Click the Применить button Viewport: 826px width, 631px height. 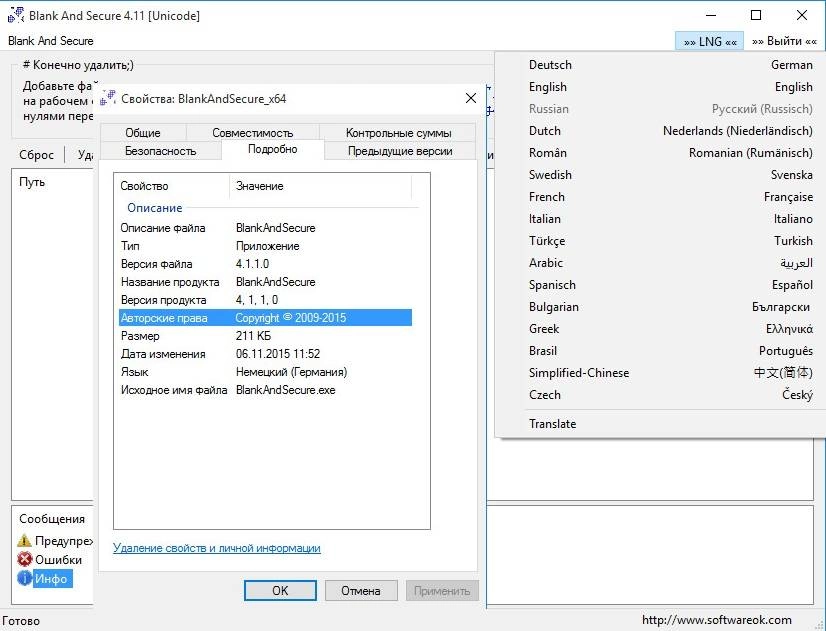click(441, 590)
